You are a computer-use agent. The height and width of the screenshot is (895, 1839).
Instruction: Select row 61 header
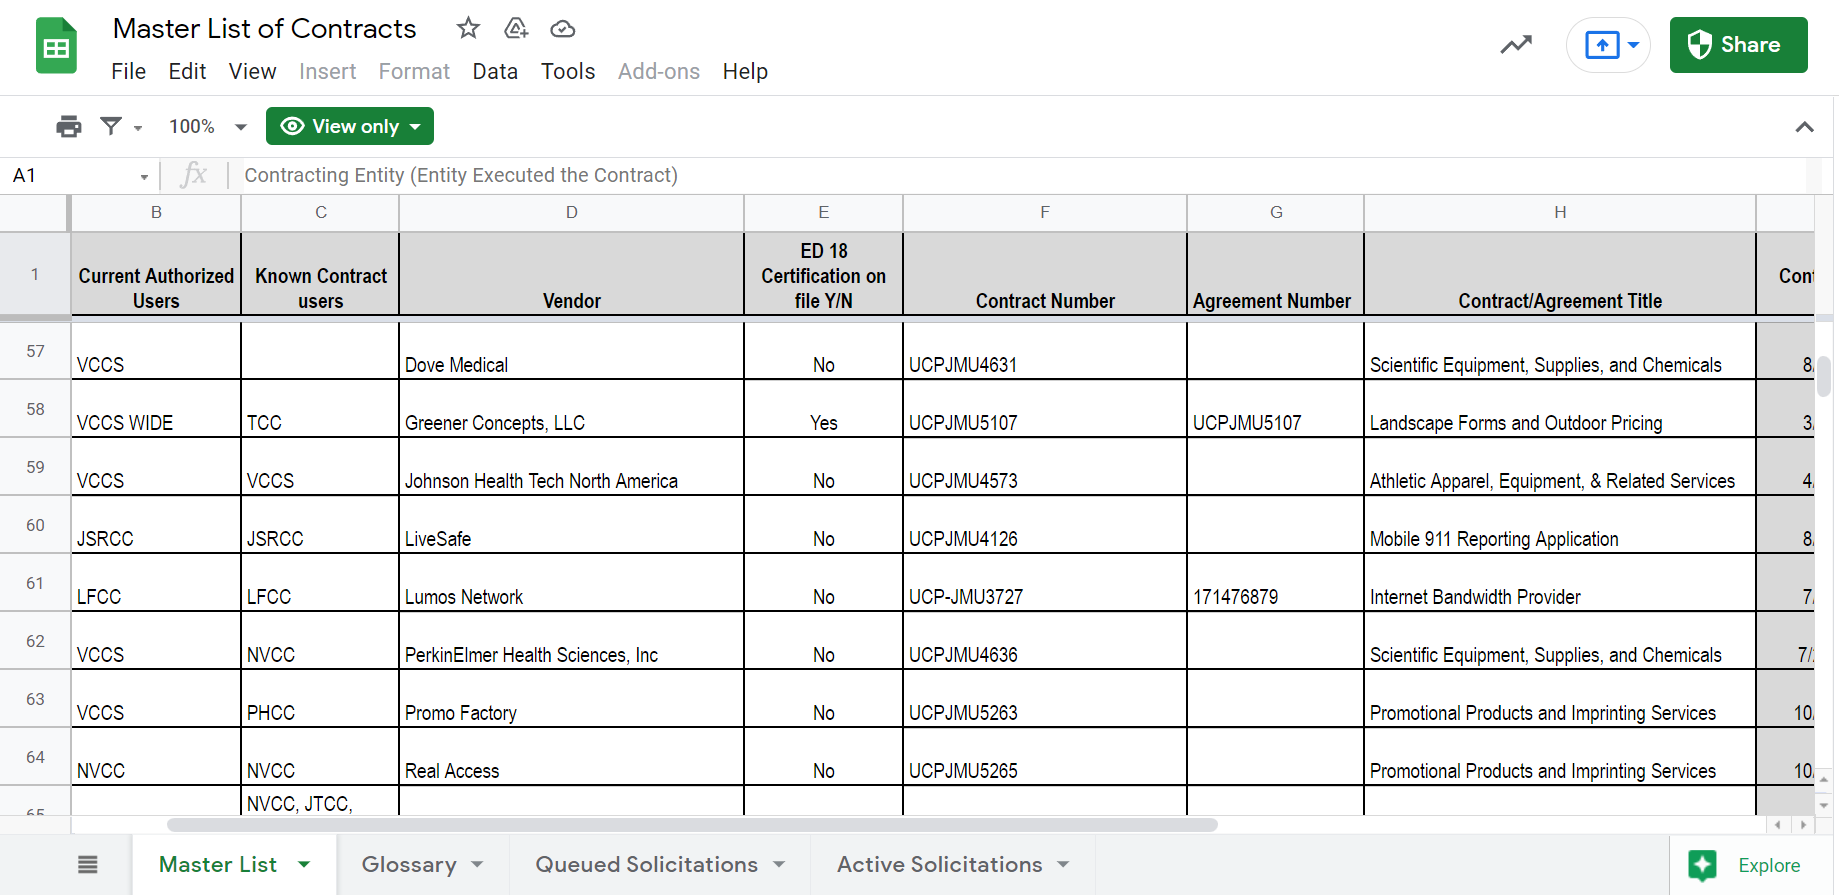[x=35, y=583]
